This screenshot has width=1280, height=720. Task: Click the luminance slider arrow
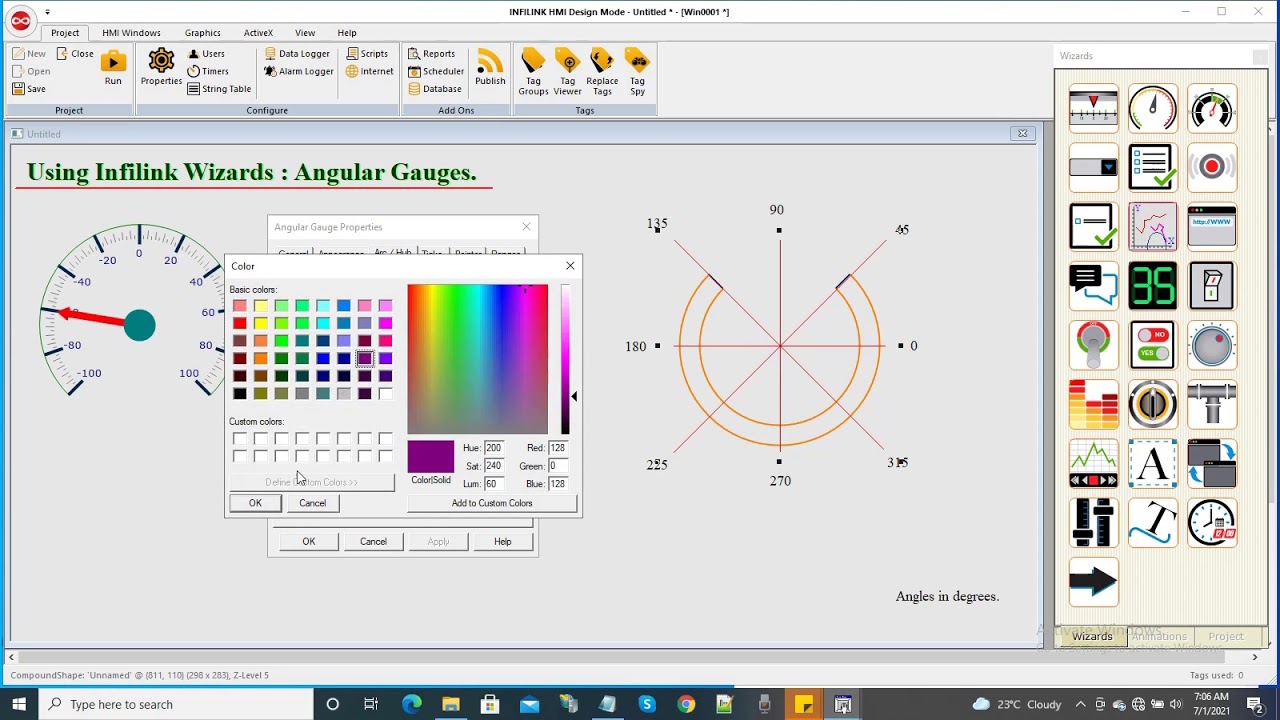point(574,397)
